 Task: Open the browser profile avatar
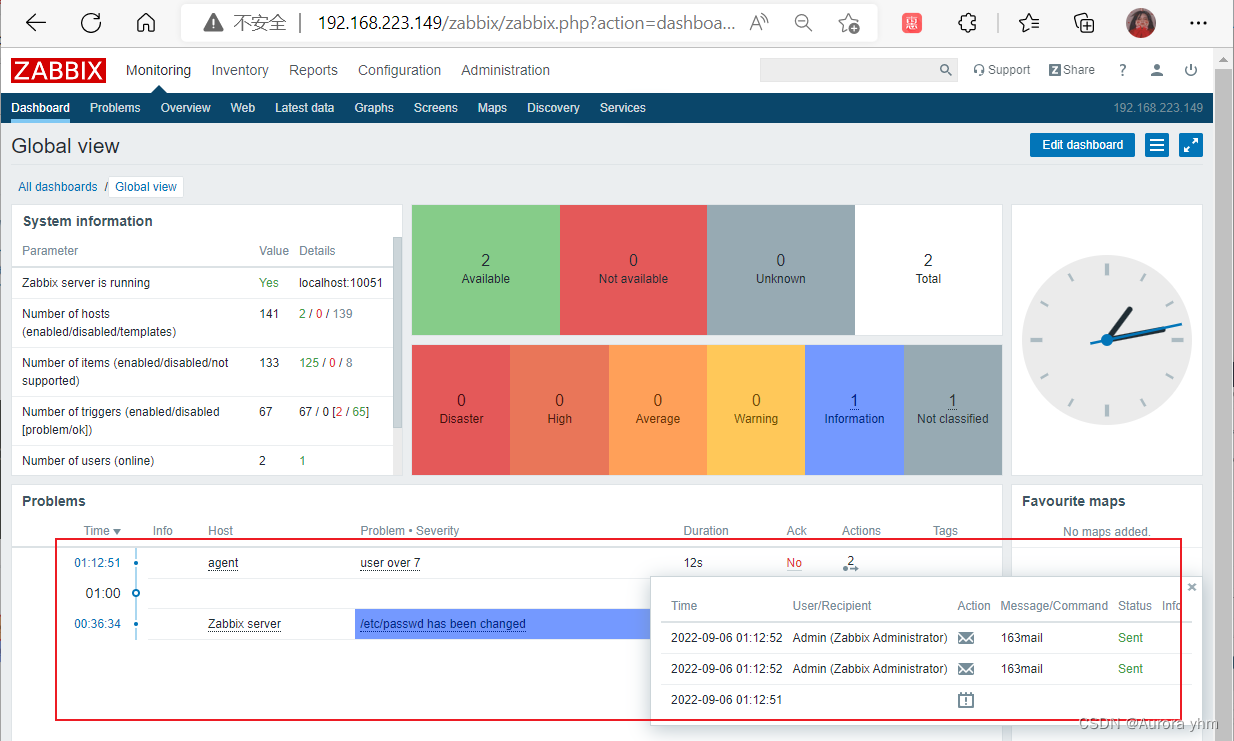tap(1141, 22)
